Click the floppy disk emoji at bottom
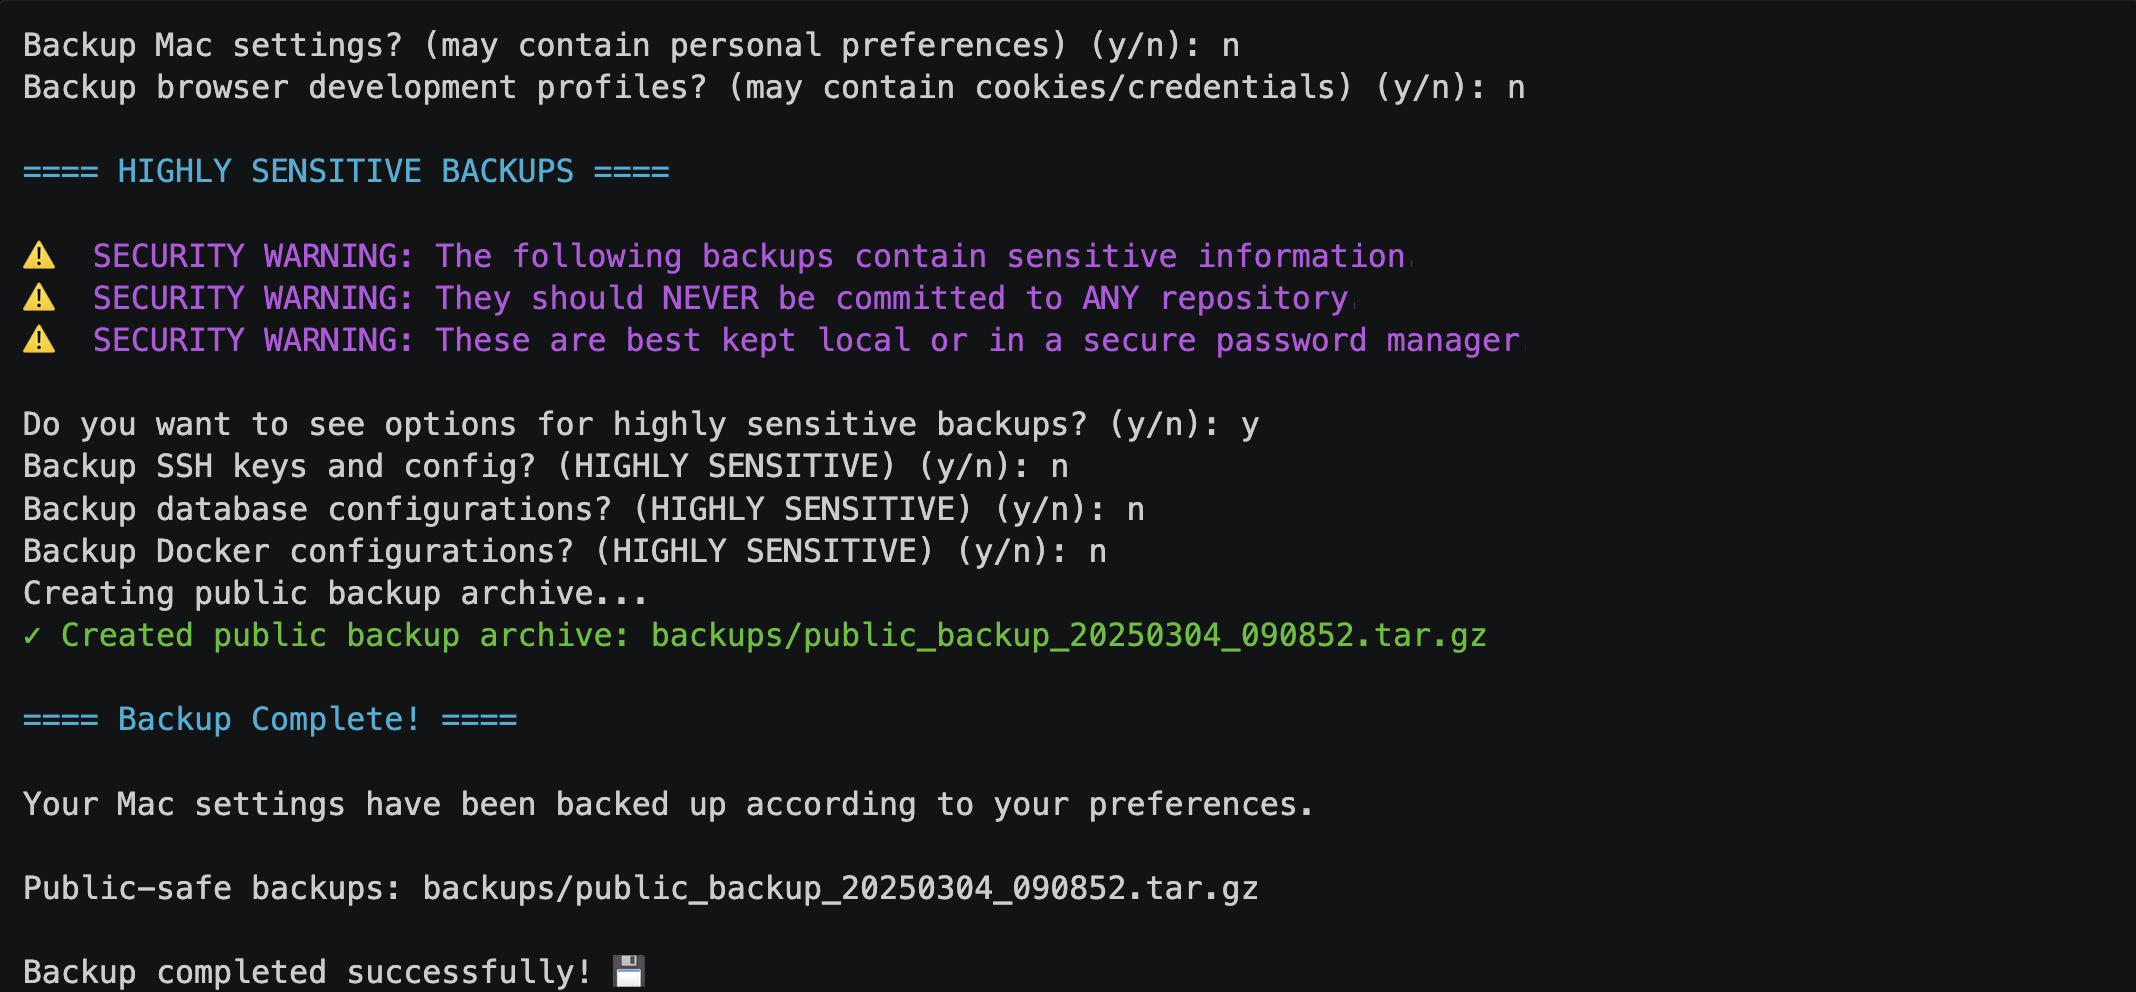The image size is (2136, 992). coord(629,971)
